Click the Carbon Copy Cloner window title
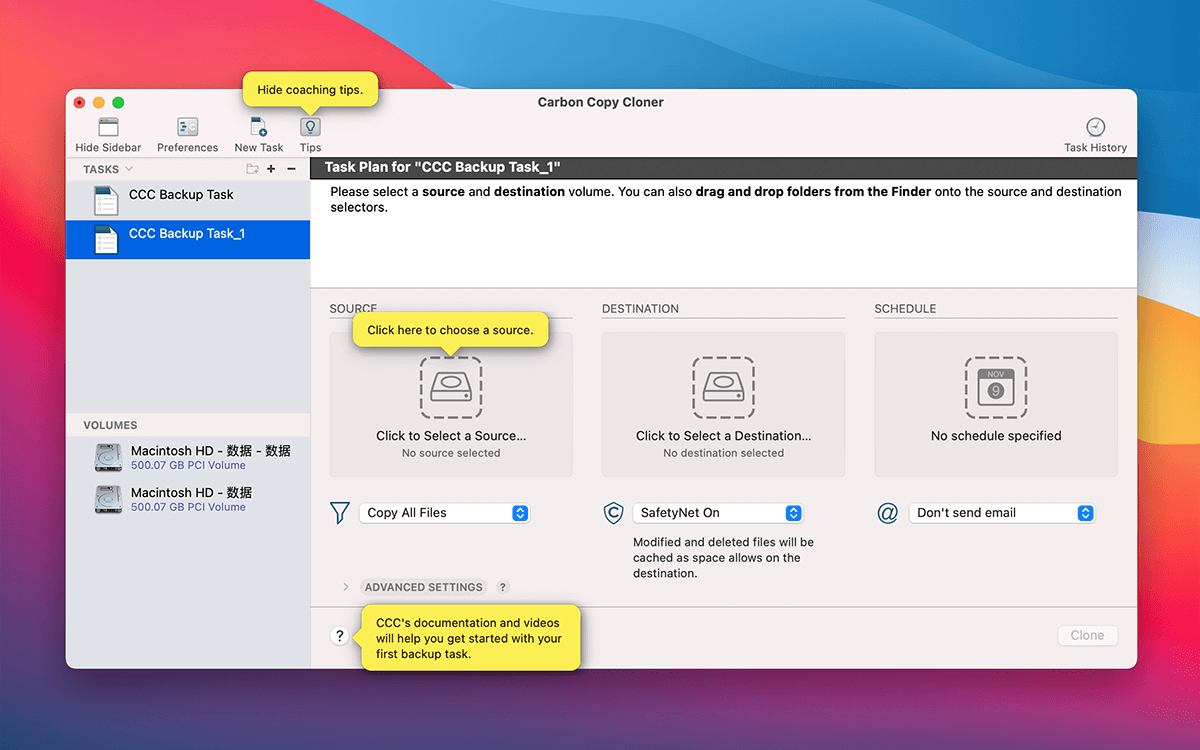Image resolution: width=1200 pixels, height=750 pixels. (x=600, y=102)
